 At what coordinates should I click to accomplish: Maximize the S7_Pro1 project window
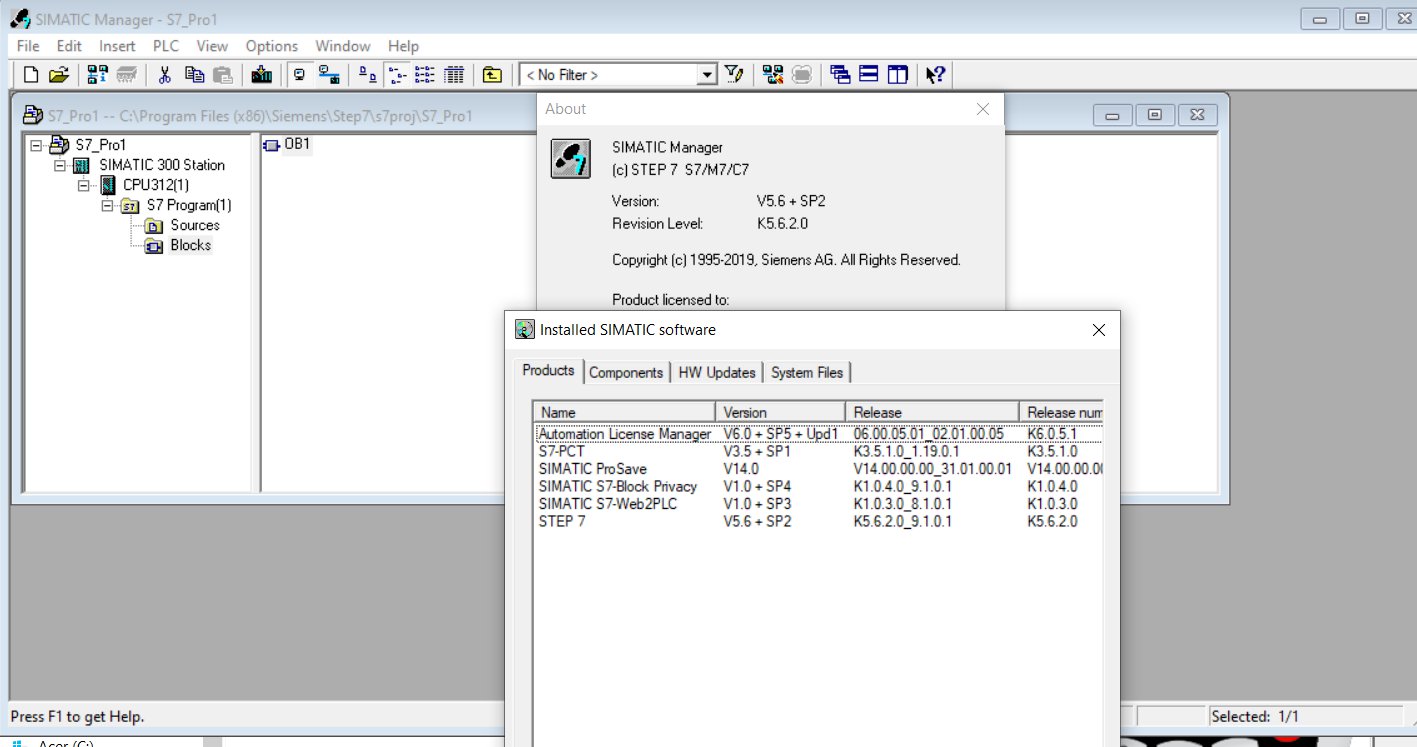(1155, 115)
